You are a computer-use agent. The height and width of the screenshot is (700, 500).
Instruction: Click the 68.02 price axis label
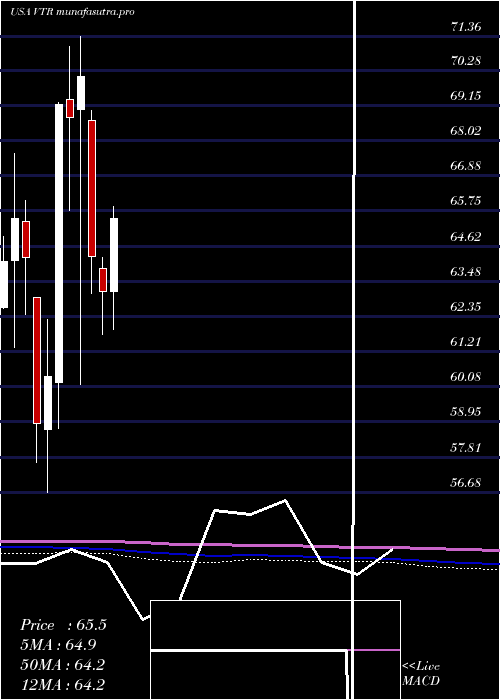click(x=466, y=131)
